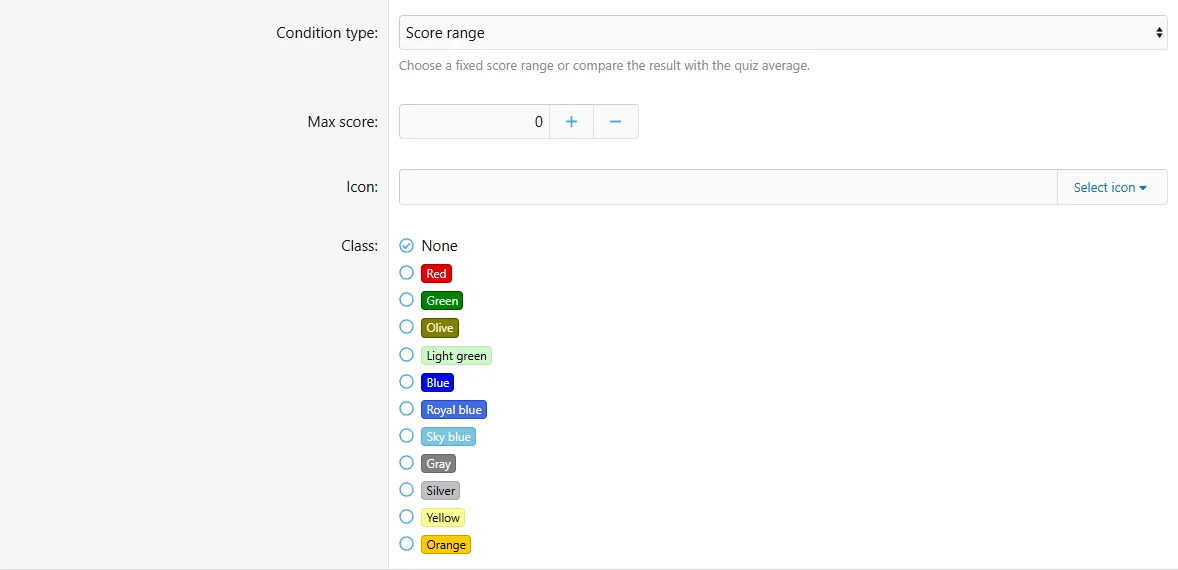The image size is (1178, 570).
Task: Click the Class field label
Action: coord(359,246)
